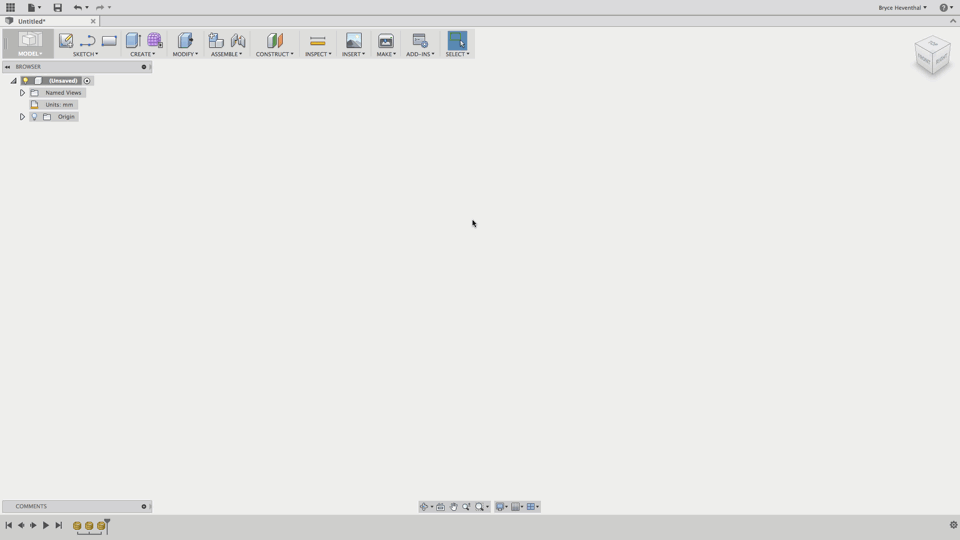
Task: Click the File document icon
Action: pos(31,7)
